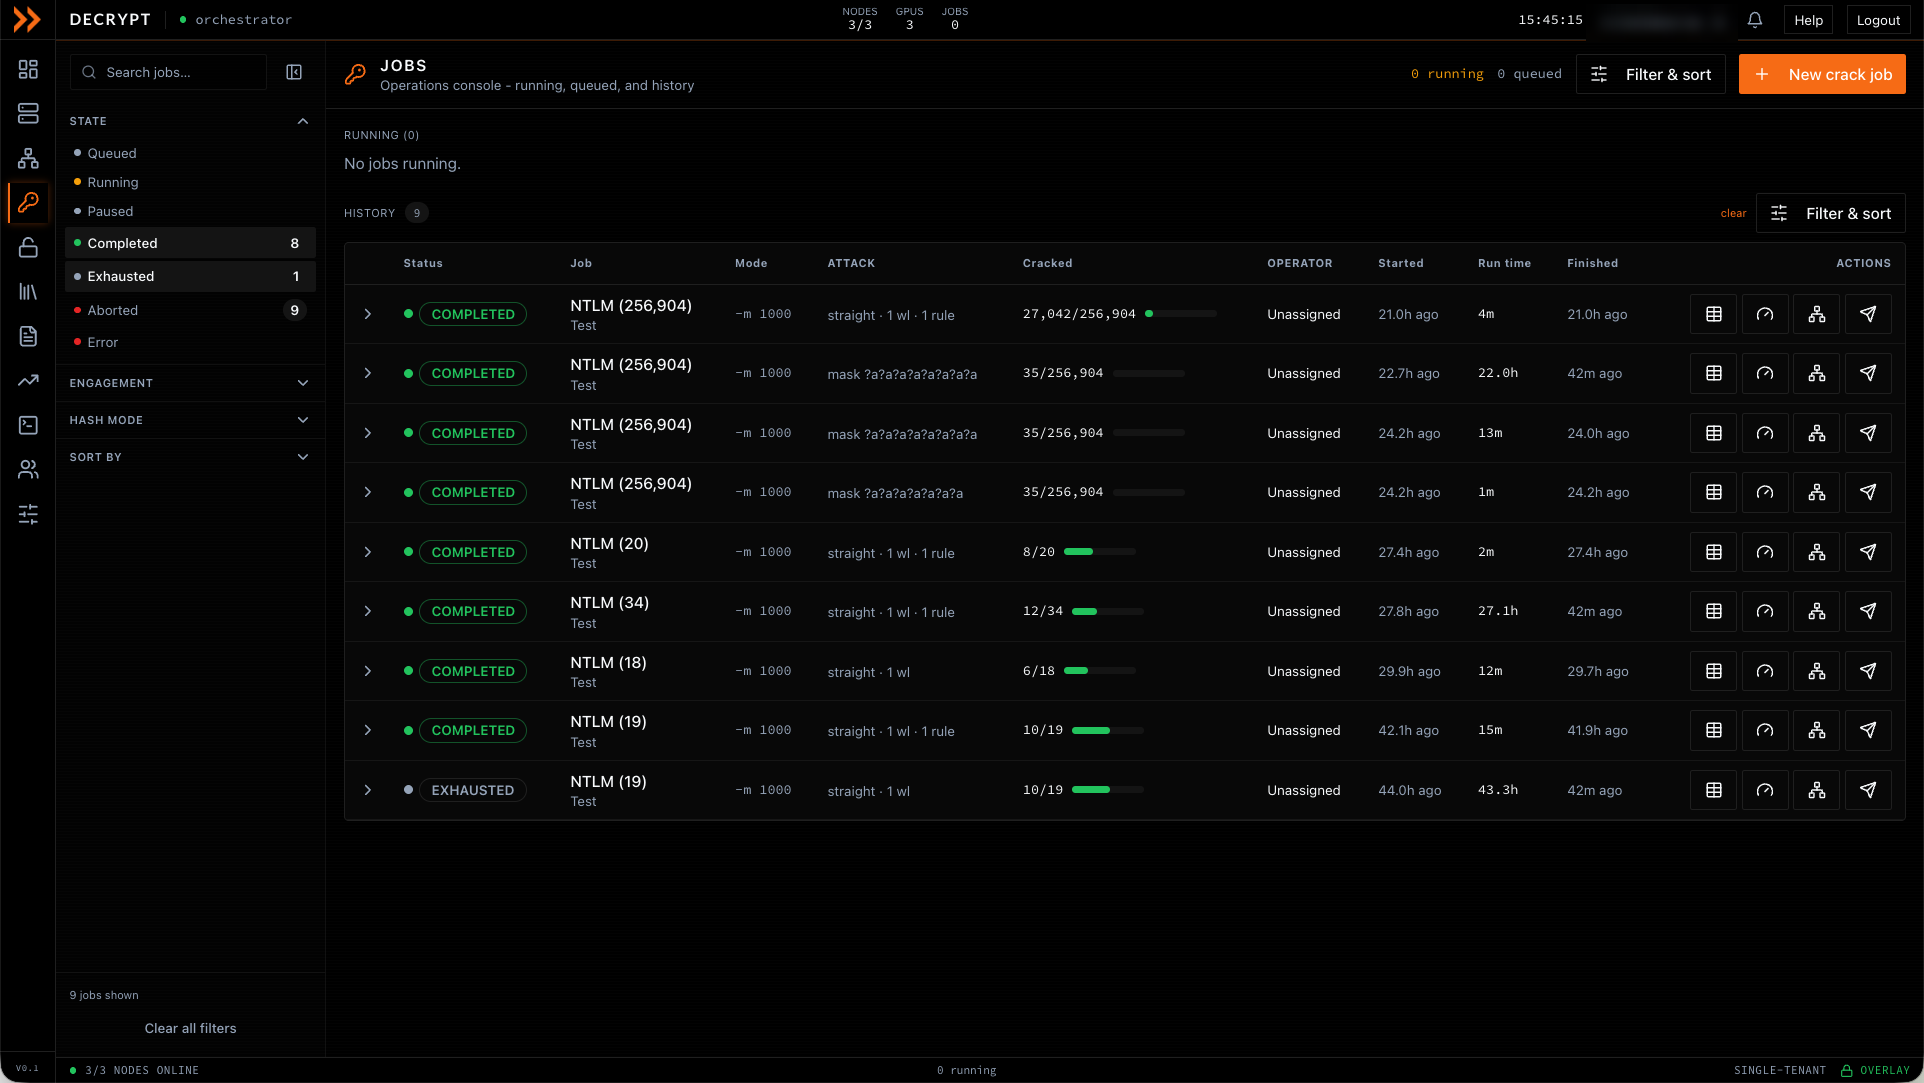Open the document icon in sidebar
Viewport: 1924px width, 1083px height.
click(x=28, y=336)
